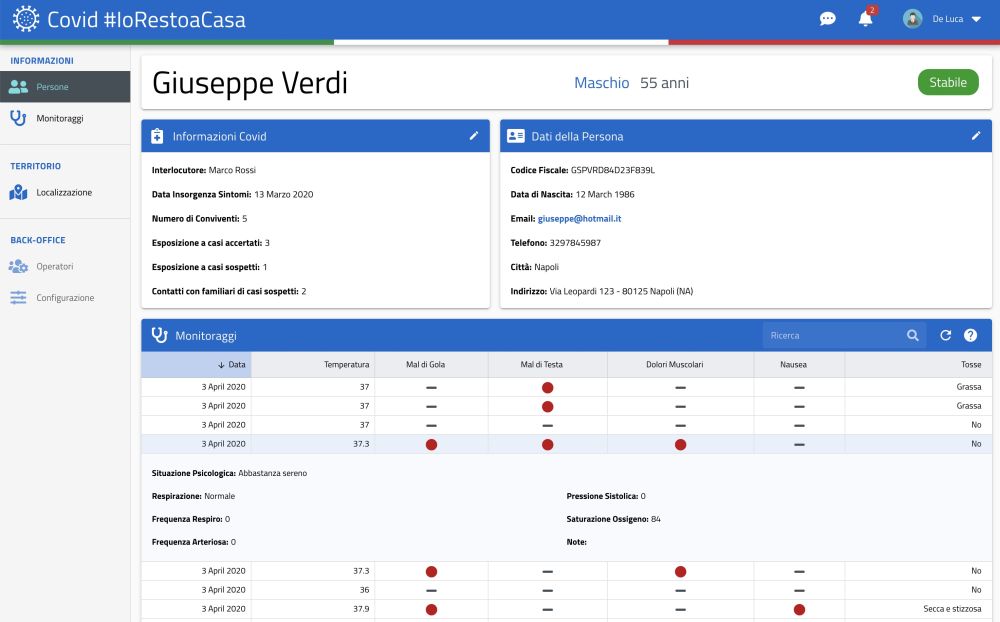Open the chat messages icon

pos(828,19)
